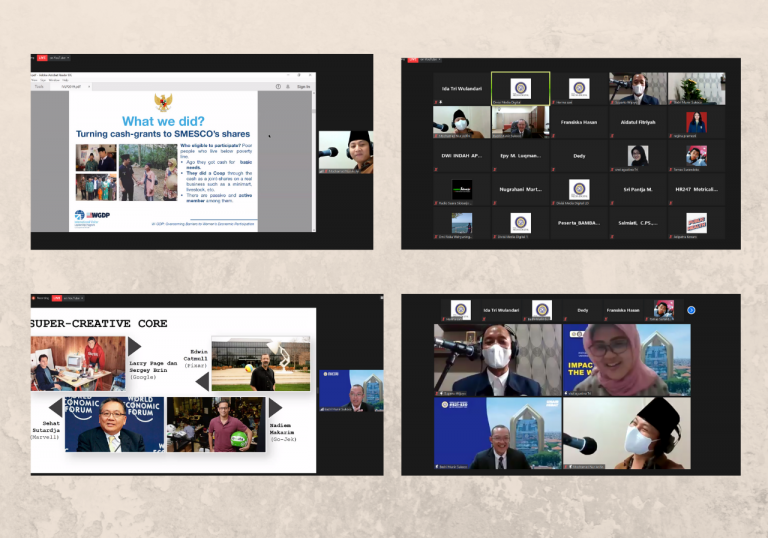Viewport: 768px width, 538px height.
Task: Select gallery tile of man in black cap
Action: coord(627,433)
